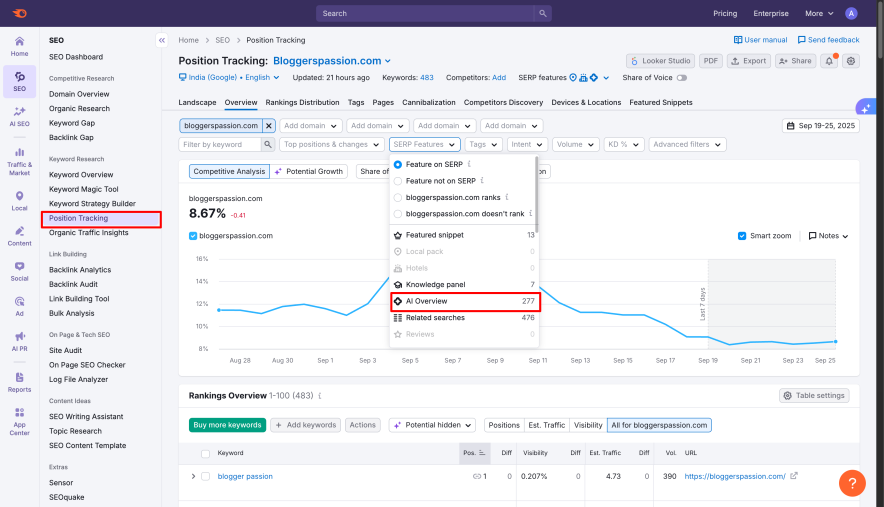Switch to the Cannibalization tab

click(428, 103)
